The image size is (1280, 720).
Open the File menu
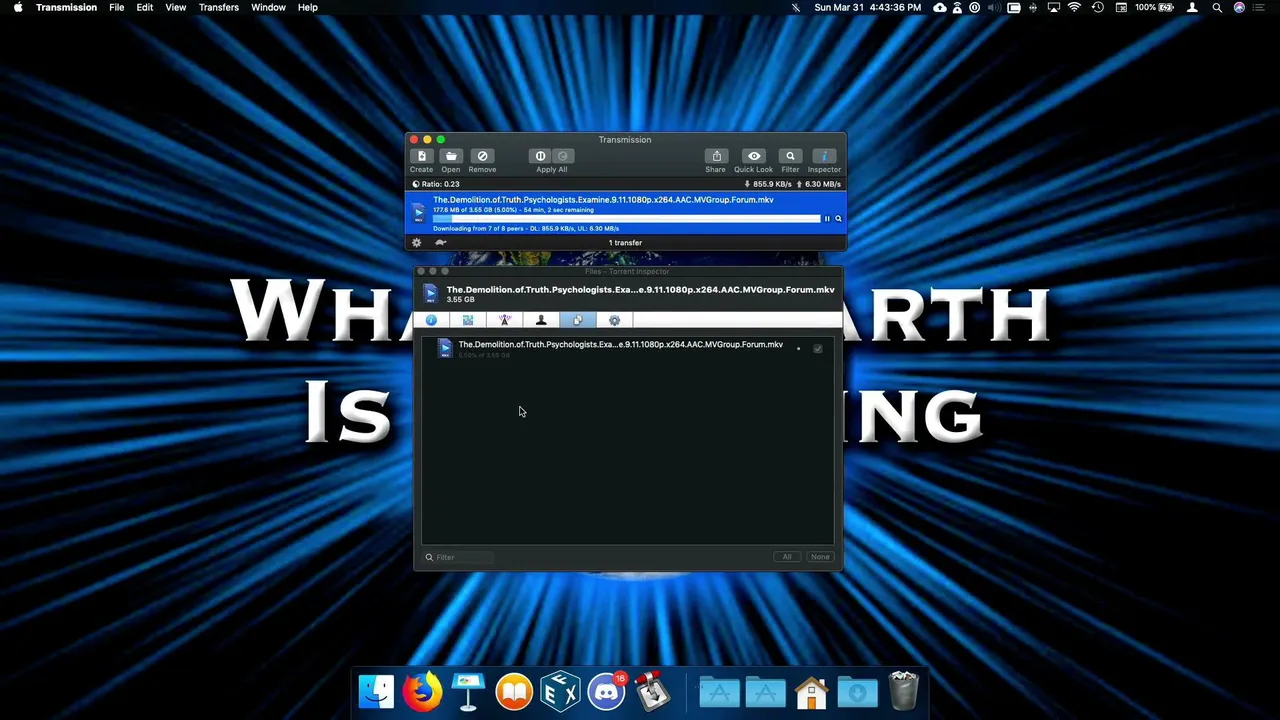pos(117,8)
